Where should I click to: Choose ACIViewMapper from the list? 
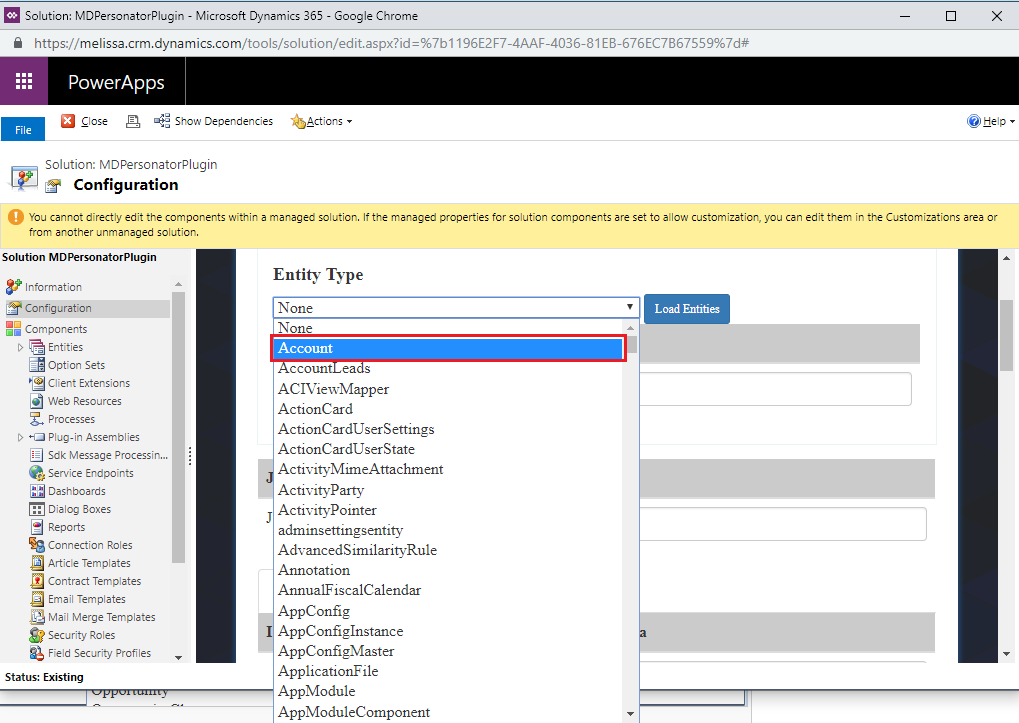448,389
